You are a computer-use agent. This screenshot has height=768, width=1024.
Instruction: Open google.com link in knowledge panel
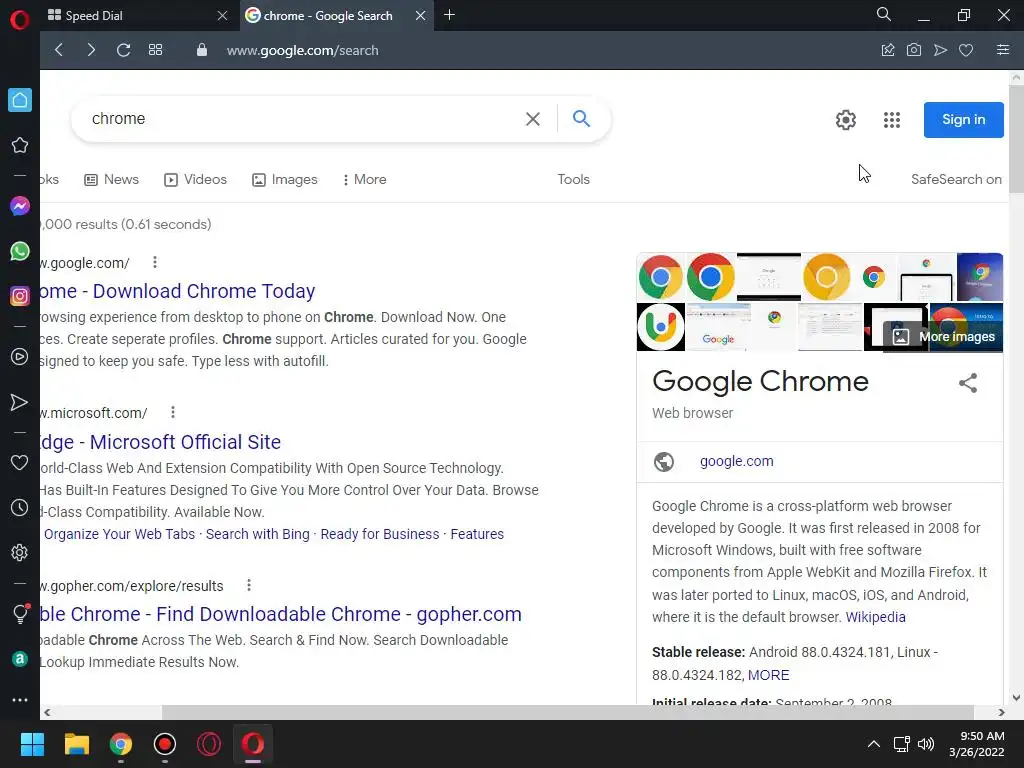click(x=737, y=461)
